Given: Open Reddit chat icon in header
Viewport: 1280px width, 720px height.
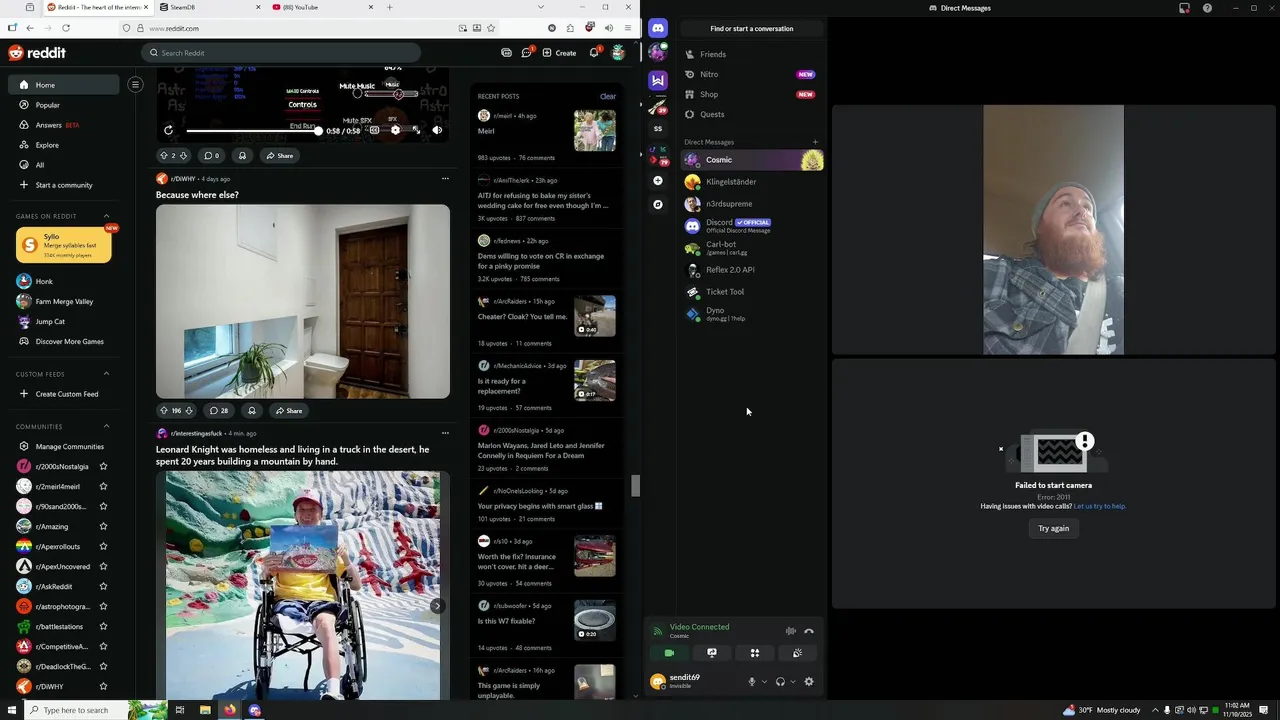Looking at the screenshot, I should (527, 52).
